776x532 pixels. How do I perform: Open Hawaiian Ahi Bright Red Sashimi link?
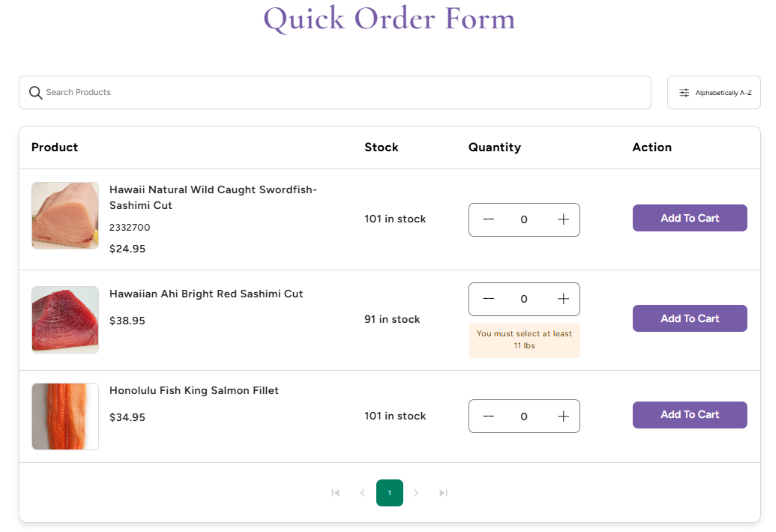206,294
